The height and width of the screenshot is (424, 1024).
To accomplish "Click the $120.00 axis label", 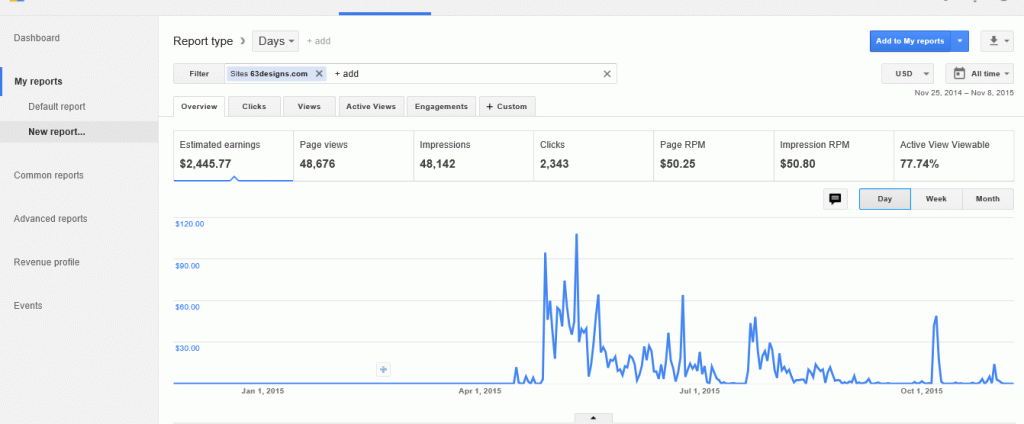I will pyautogui.click(x=190, y=224).
